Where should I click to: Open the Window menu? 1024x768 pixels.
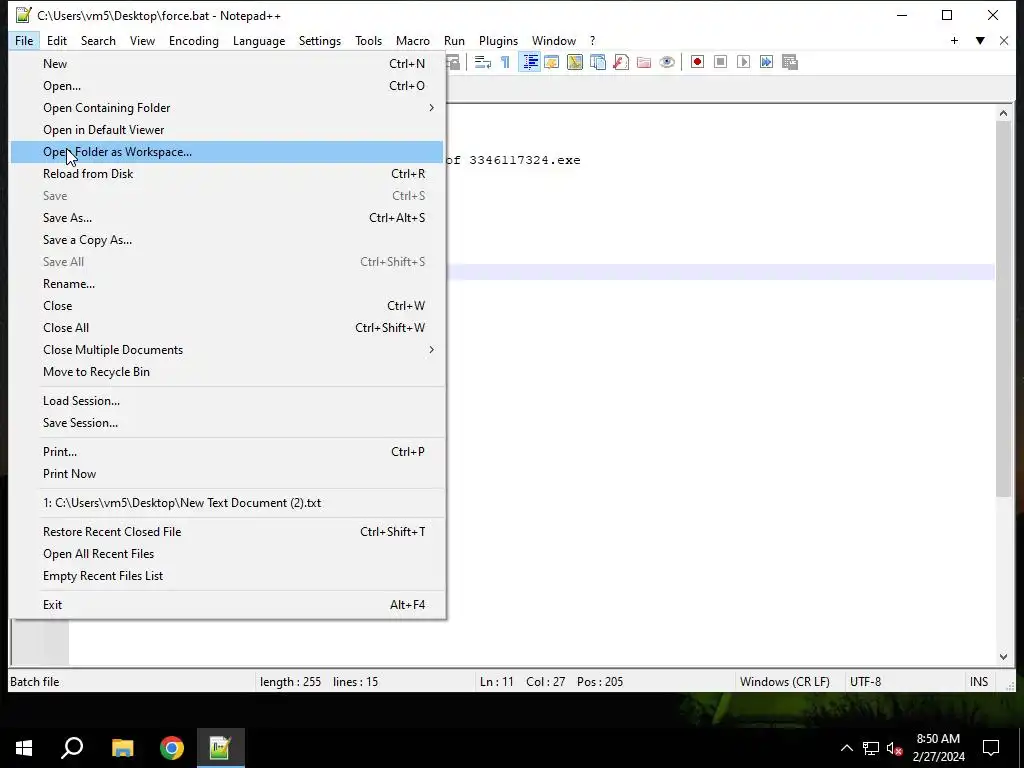click(x=554, y=40)
